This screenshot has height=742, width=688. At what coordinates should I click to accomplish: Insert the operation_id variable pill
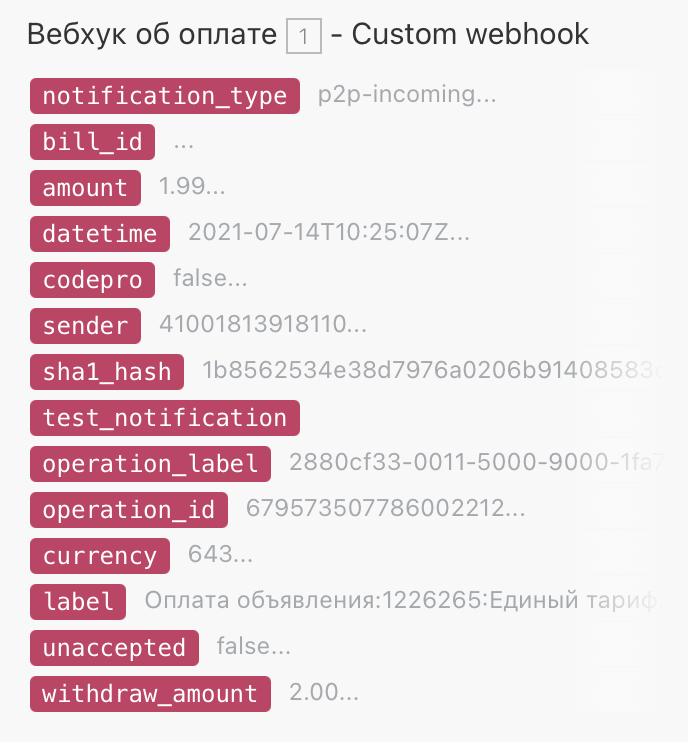tap(129, 510)
